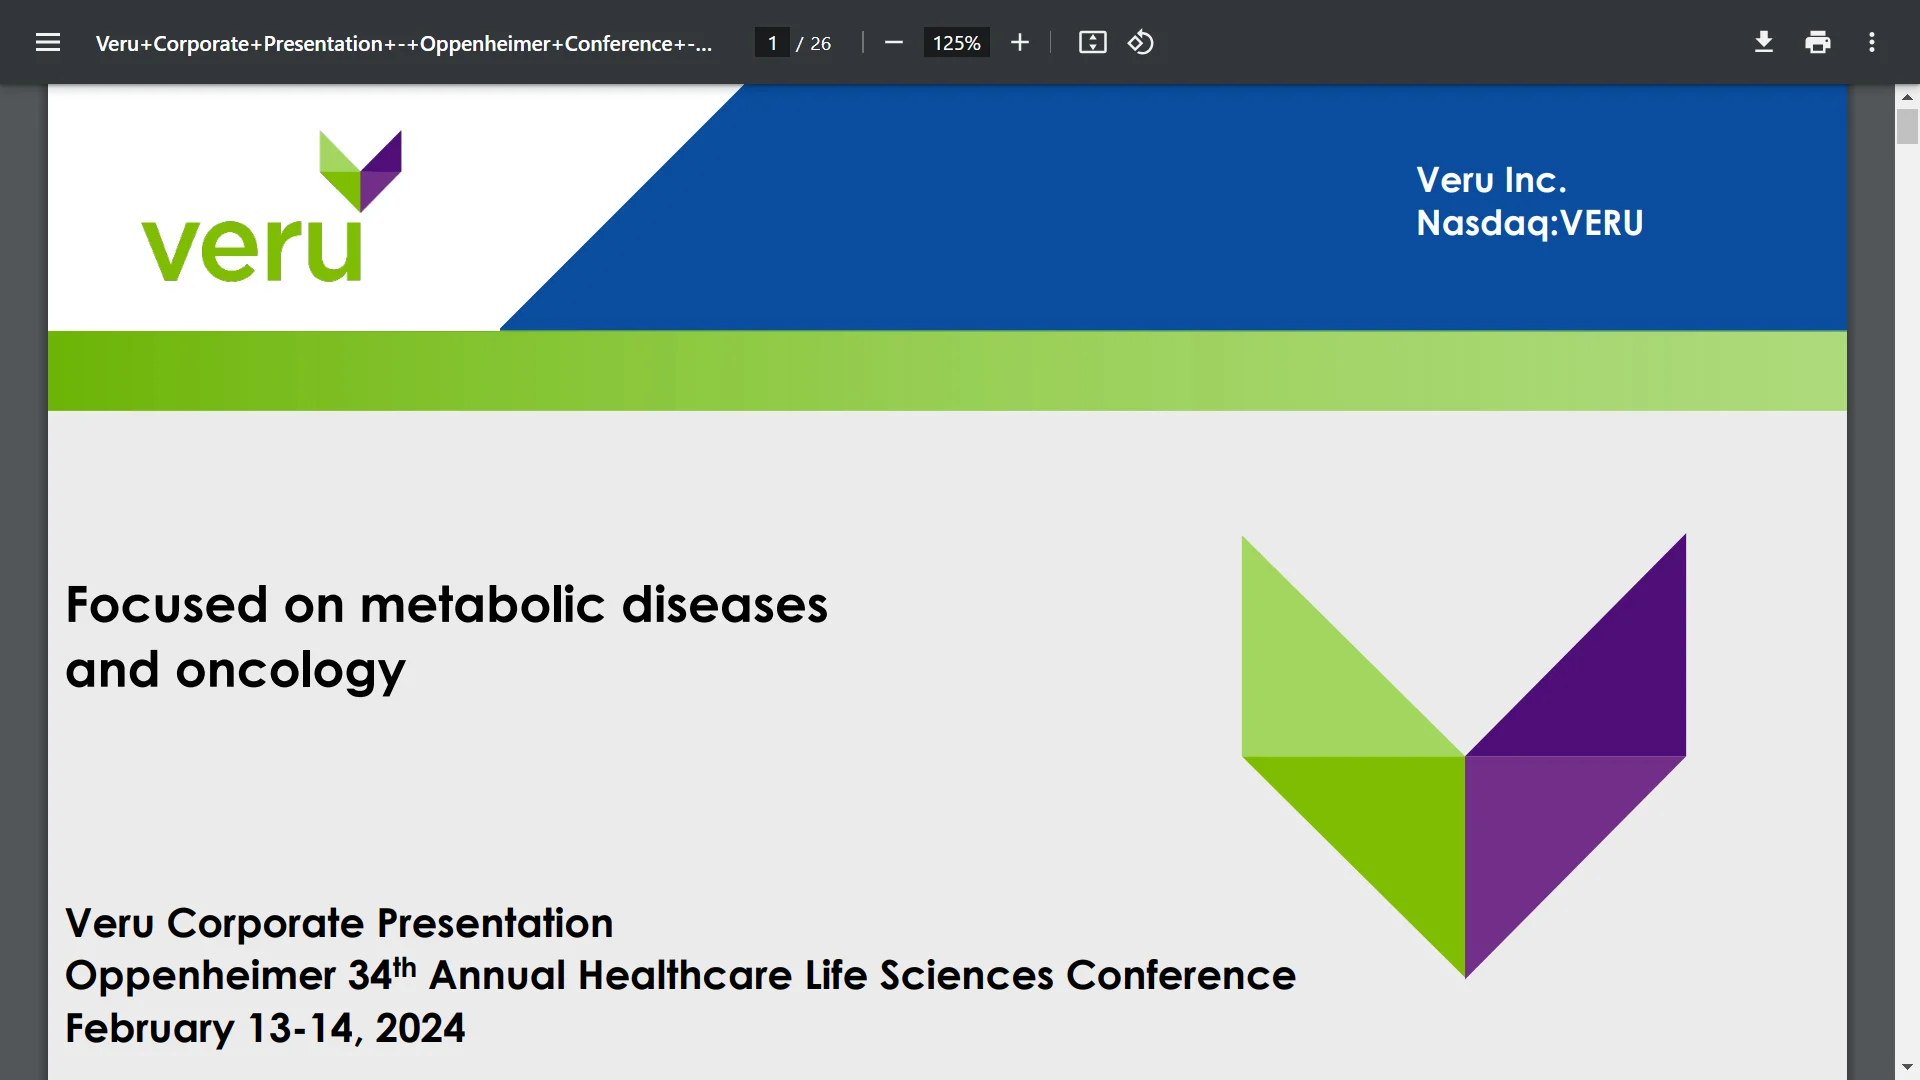Open the sidebar hamburger menu
The width and height of the screenshot is (1920, 1080).
coord(48,43)
